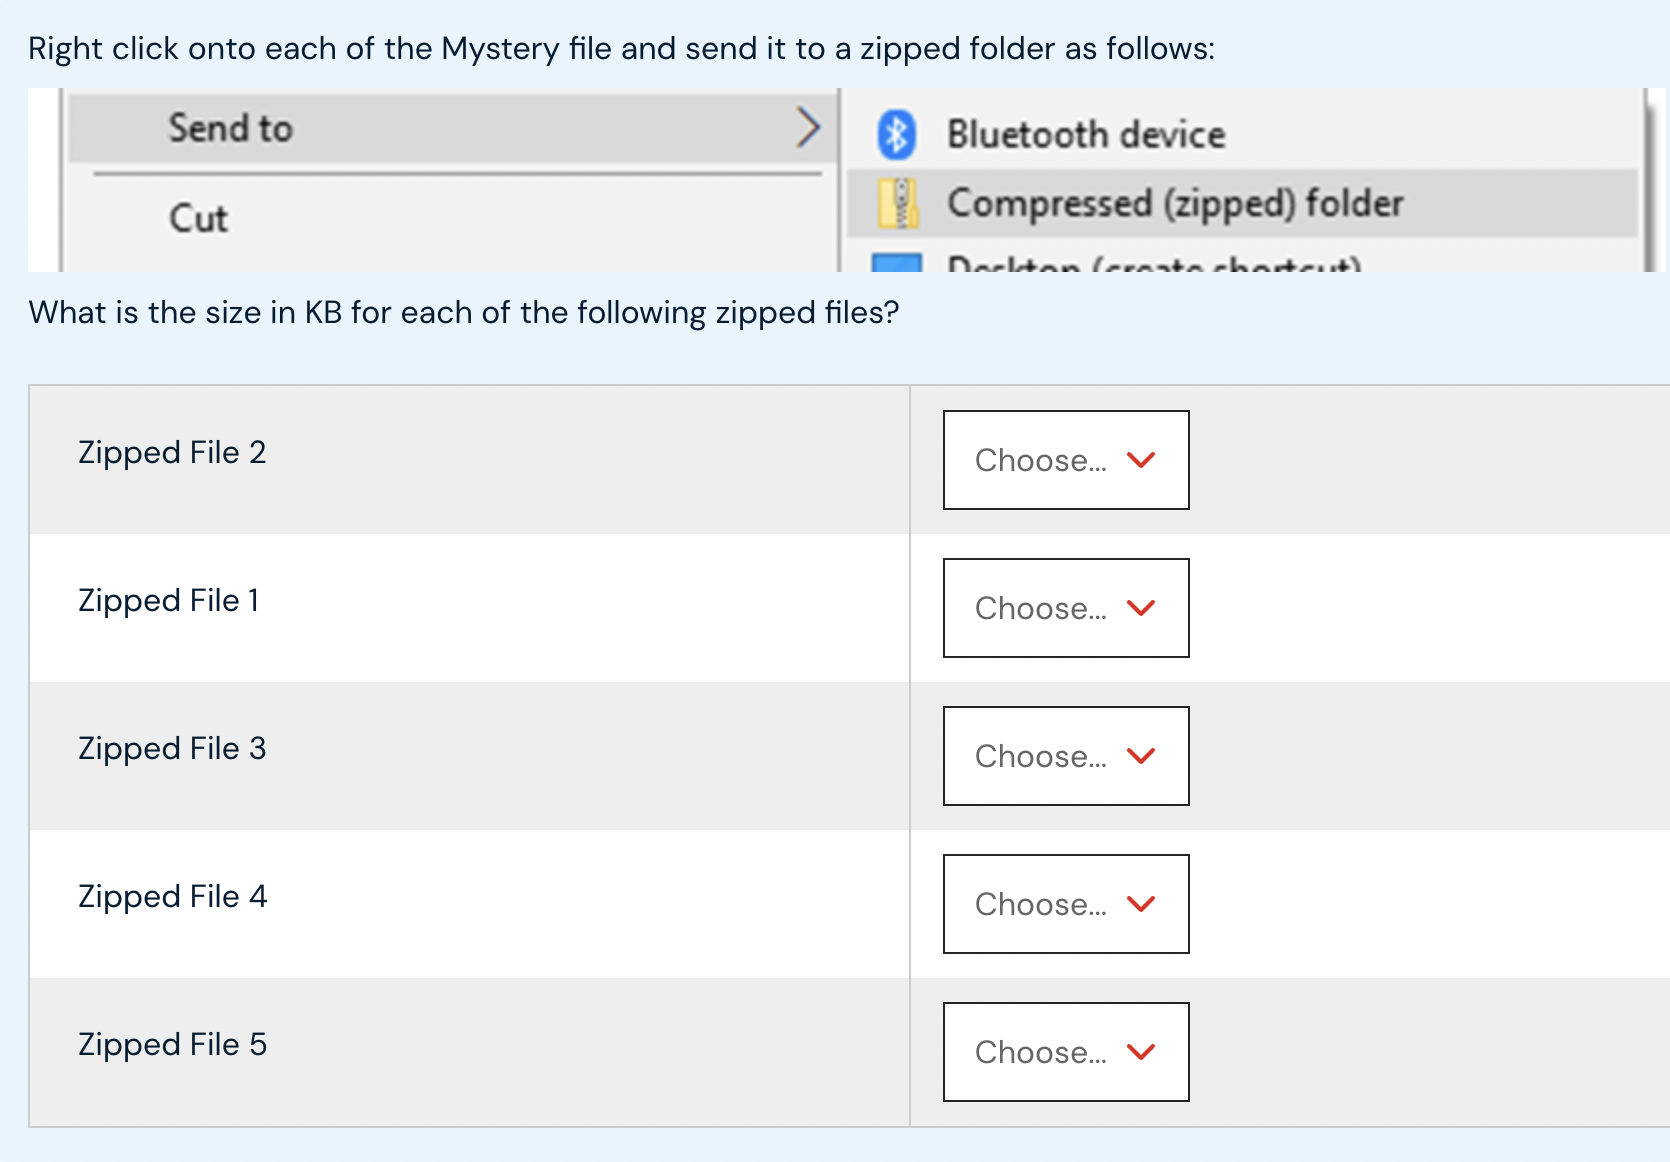The image size is (1670, 1162).
Task: Open the Choose dropdown for Zipped File 1
Action: (1065, 608)
